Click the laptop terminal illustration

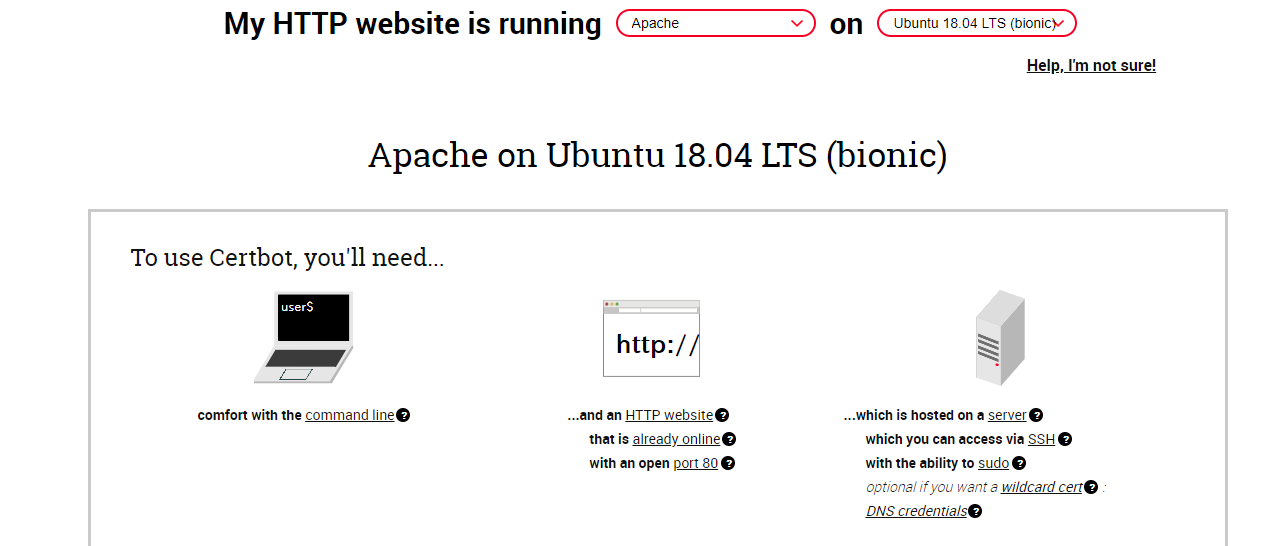click(304, 338)
